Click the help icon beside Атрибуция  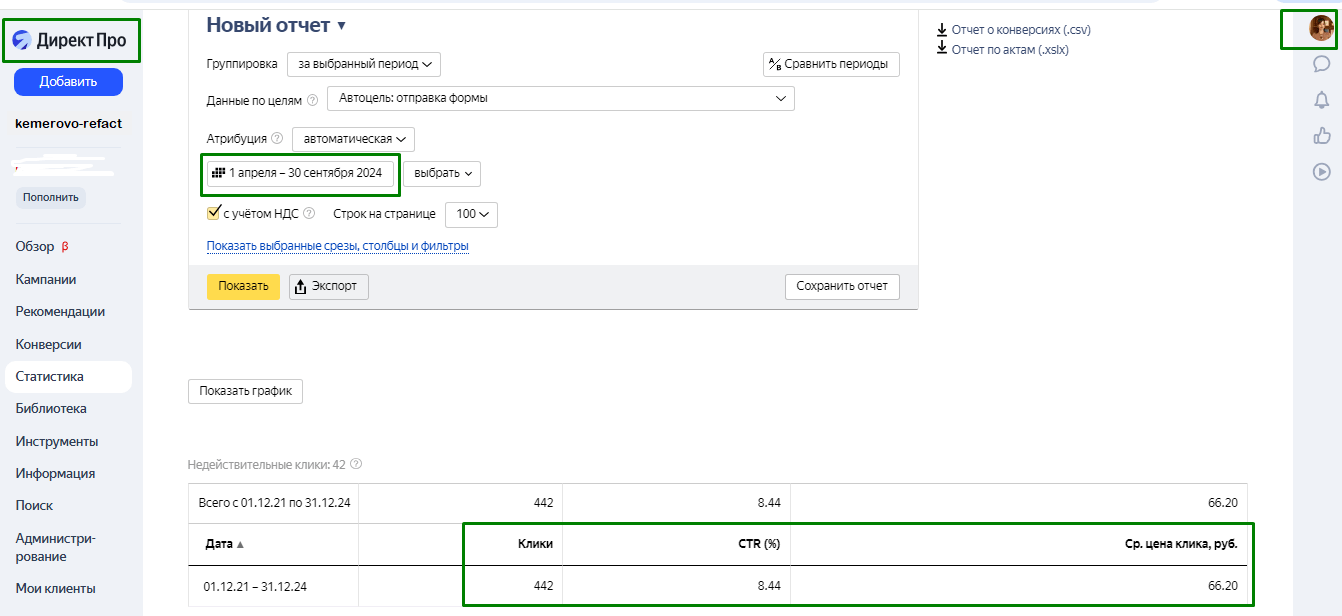[277, 140]
